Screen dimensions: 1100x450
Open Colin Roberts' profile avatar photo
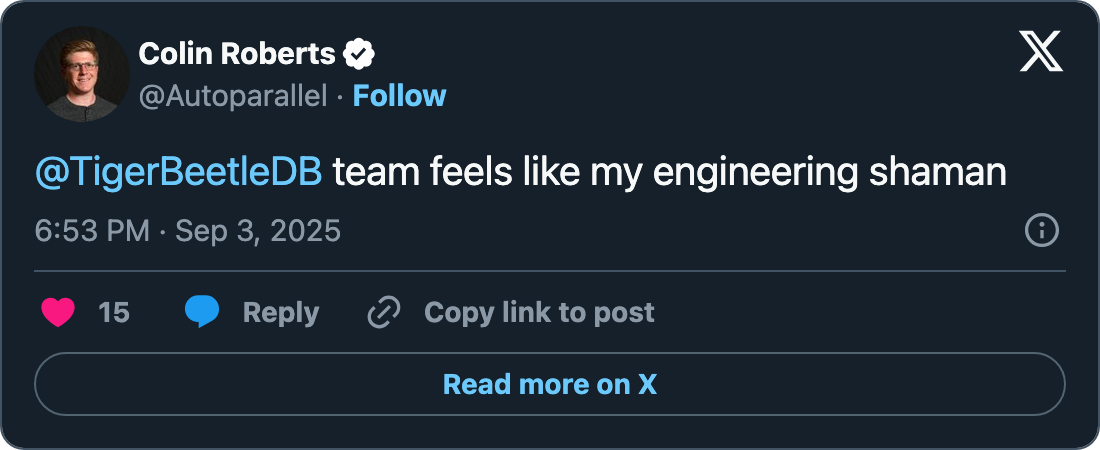click(82, 75)
